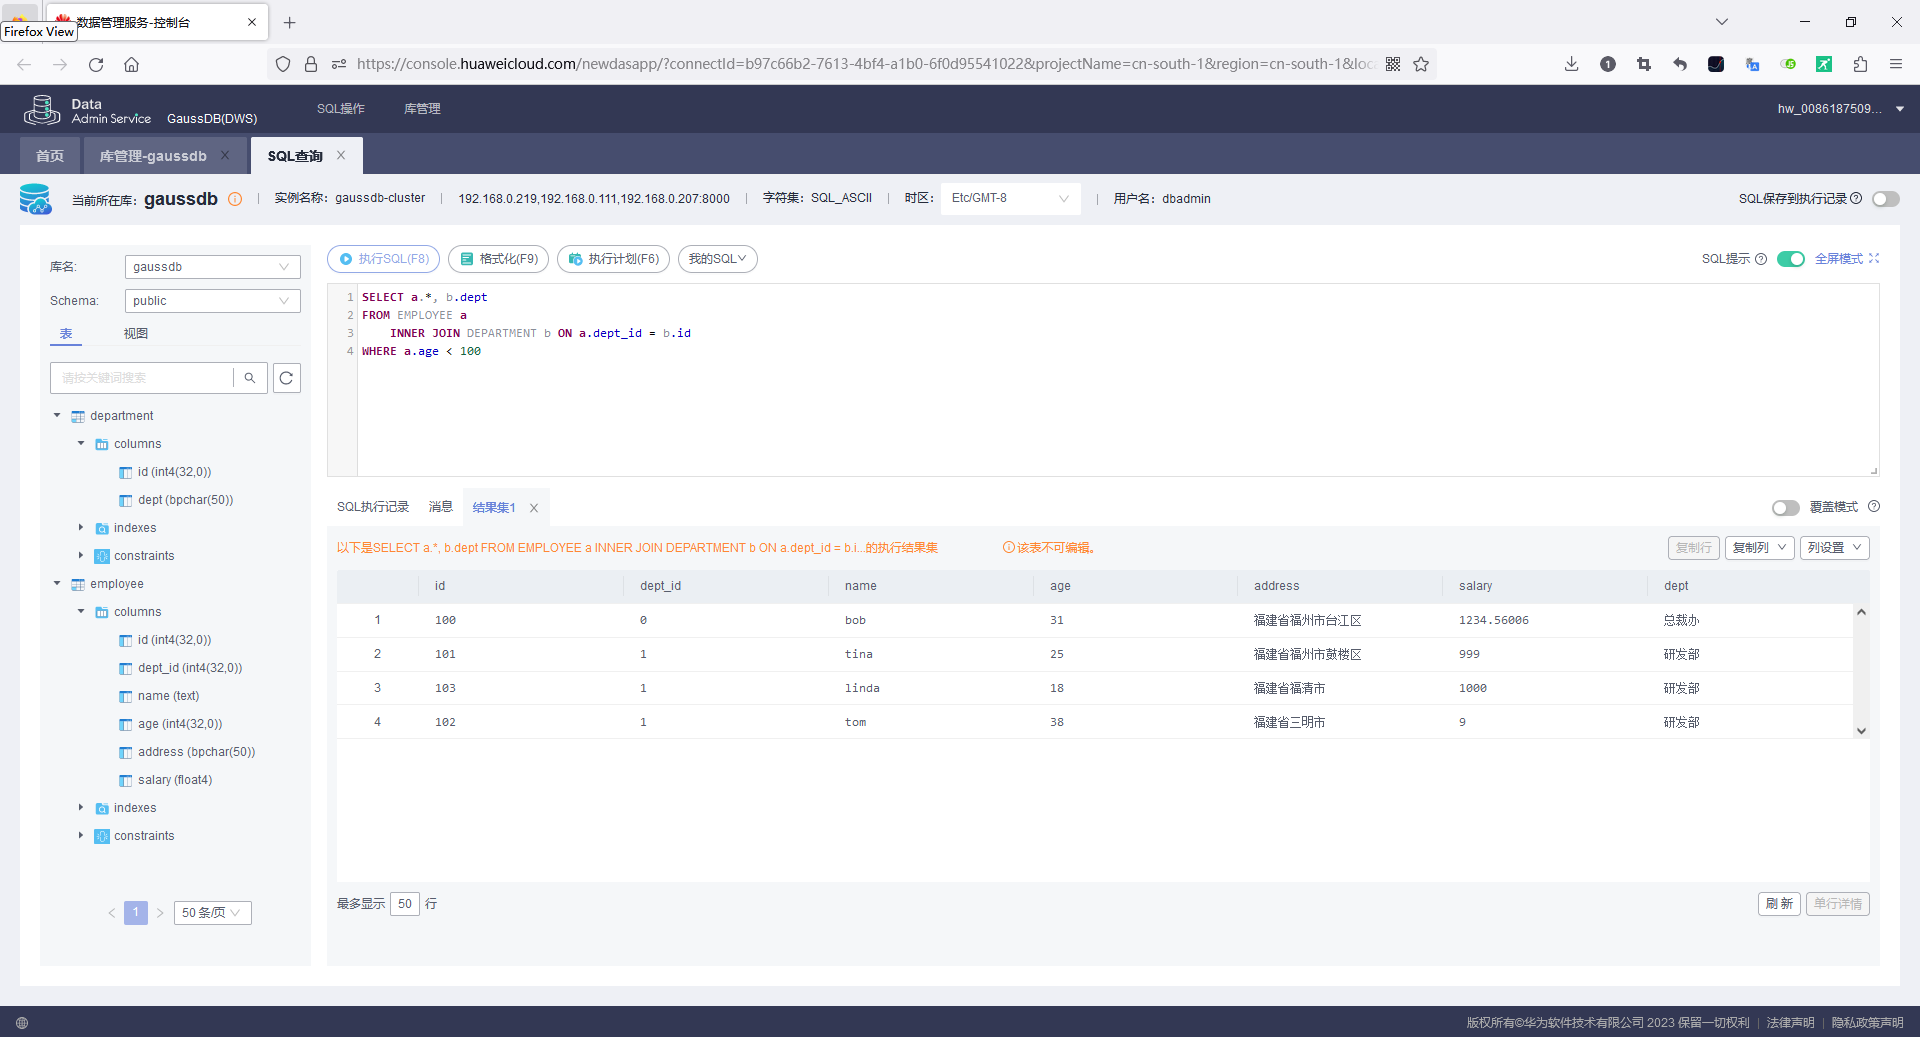
Task: Click the search magnifier icon in table filter
Action: coord(250,378)
